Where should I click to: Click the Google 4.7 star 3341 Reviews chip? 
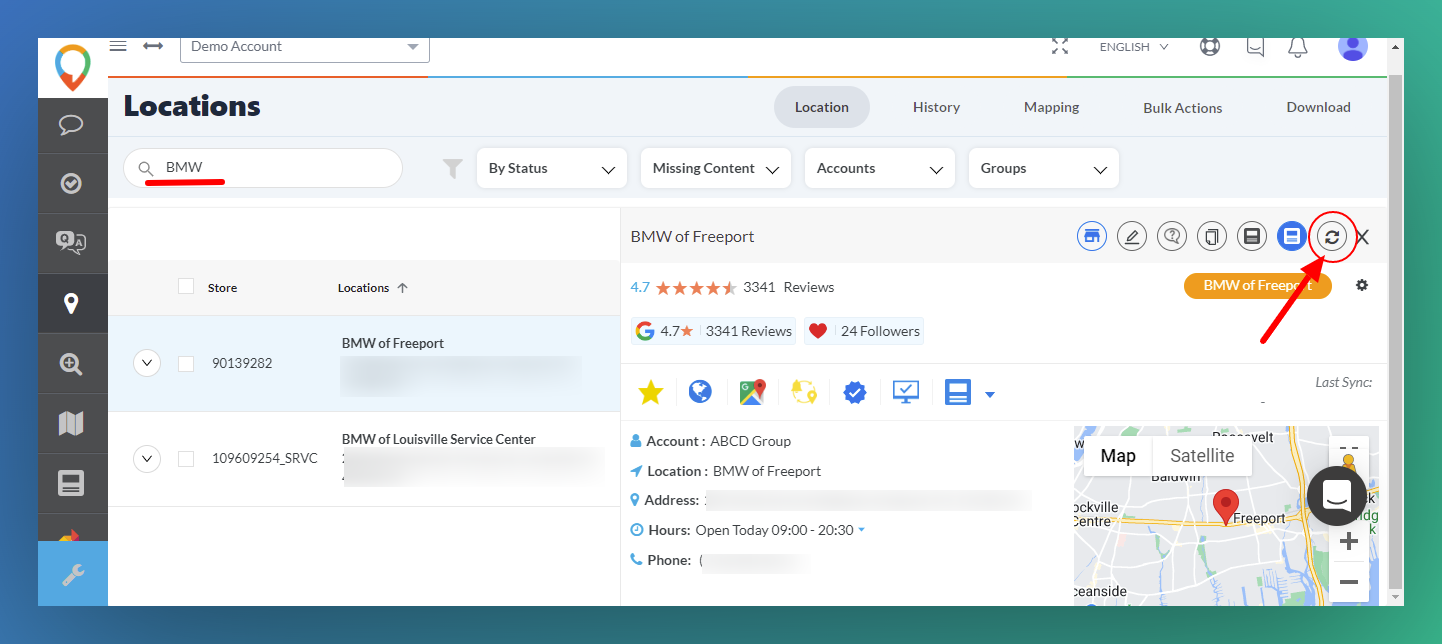(x=713, y=331)
